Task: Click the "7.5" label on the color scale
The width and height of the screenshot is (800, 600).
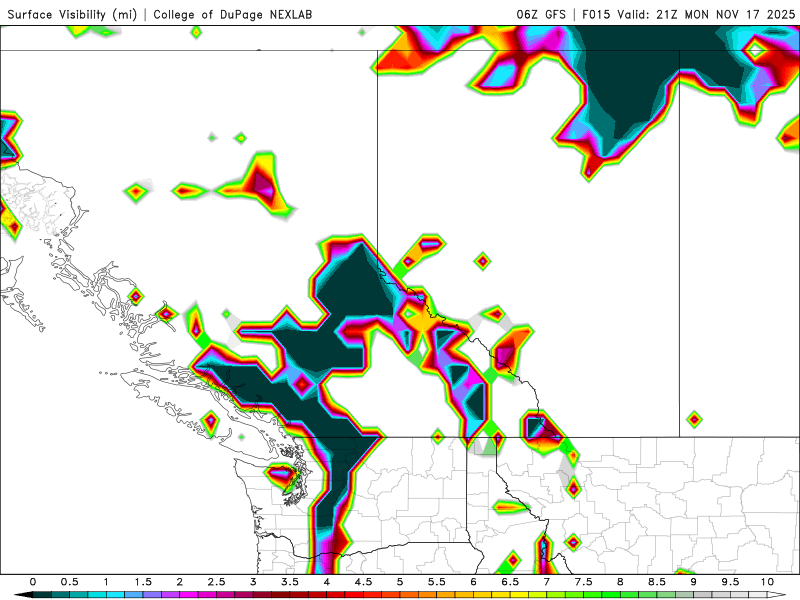Action: (584, 582)
